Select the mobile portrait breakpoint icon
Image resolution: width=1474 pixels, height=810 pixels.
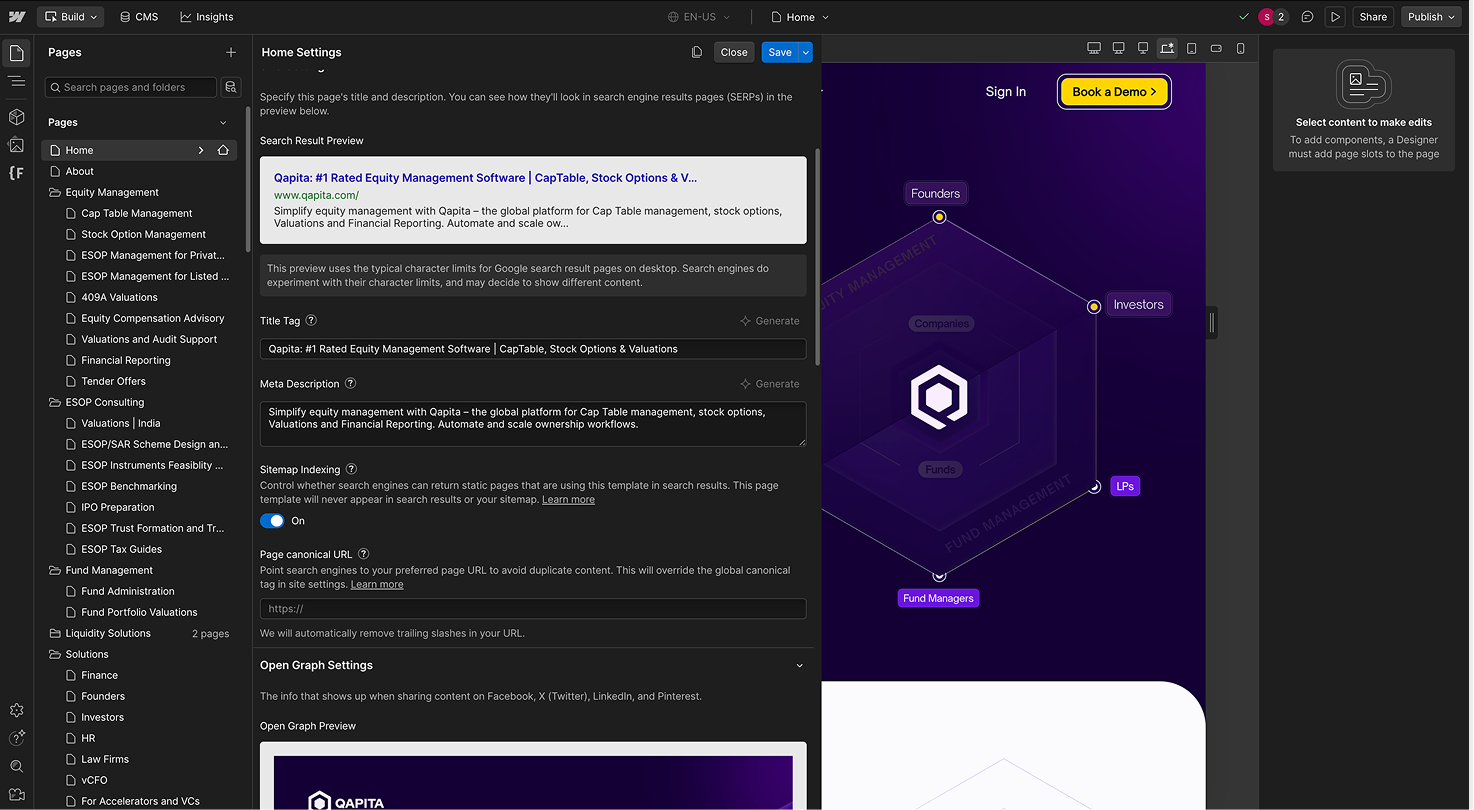[1241, 48]
